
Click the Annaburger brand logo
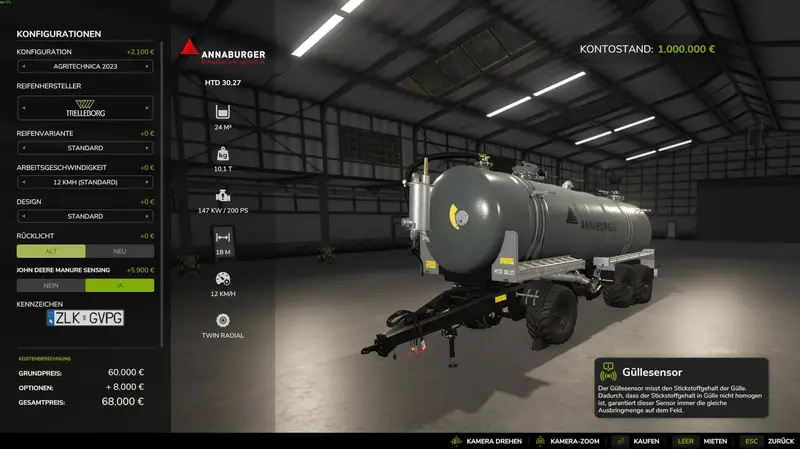click(x=222, y=50)
